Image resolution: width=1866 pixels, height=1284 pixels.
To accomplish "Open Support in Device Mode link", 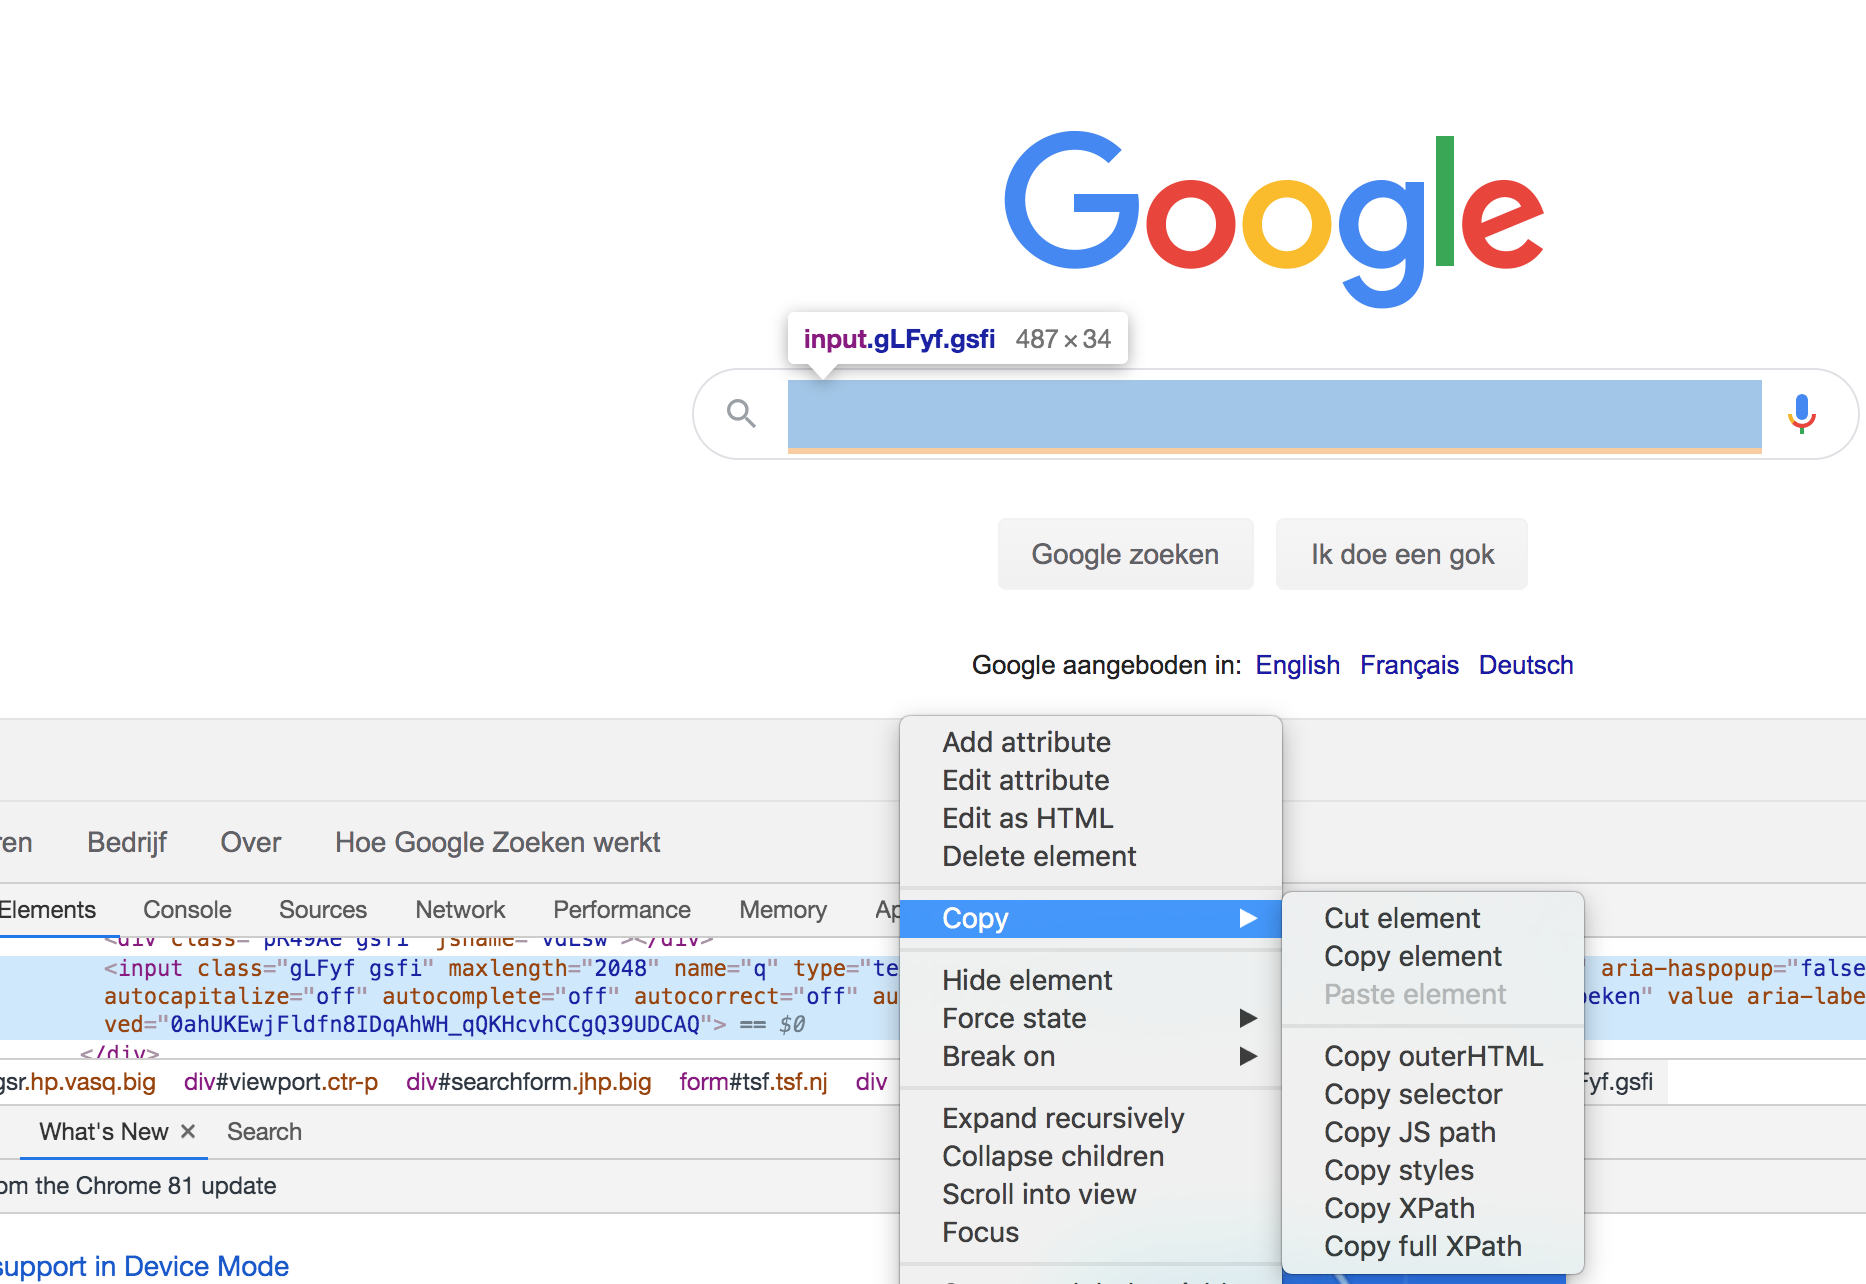I will click(x=144, y=1266).
